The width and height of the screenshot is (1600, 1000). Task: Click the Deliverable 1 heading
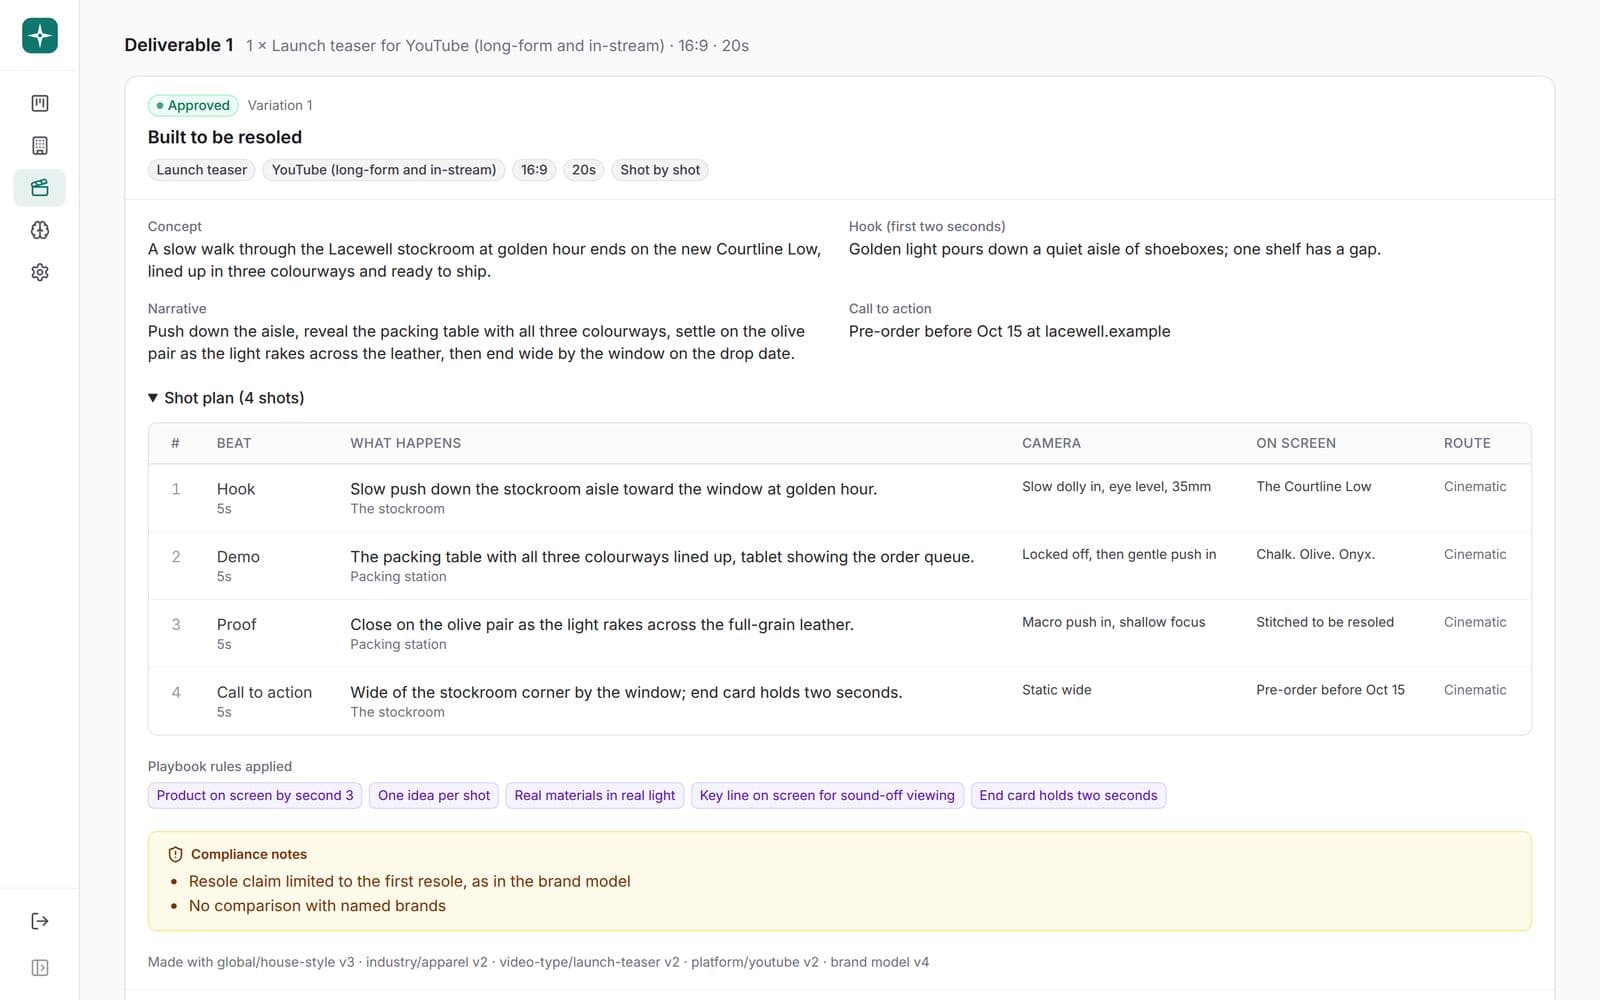(179, 45)
